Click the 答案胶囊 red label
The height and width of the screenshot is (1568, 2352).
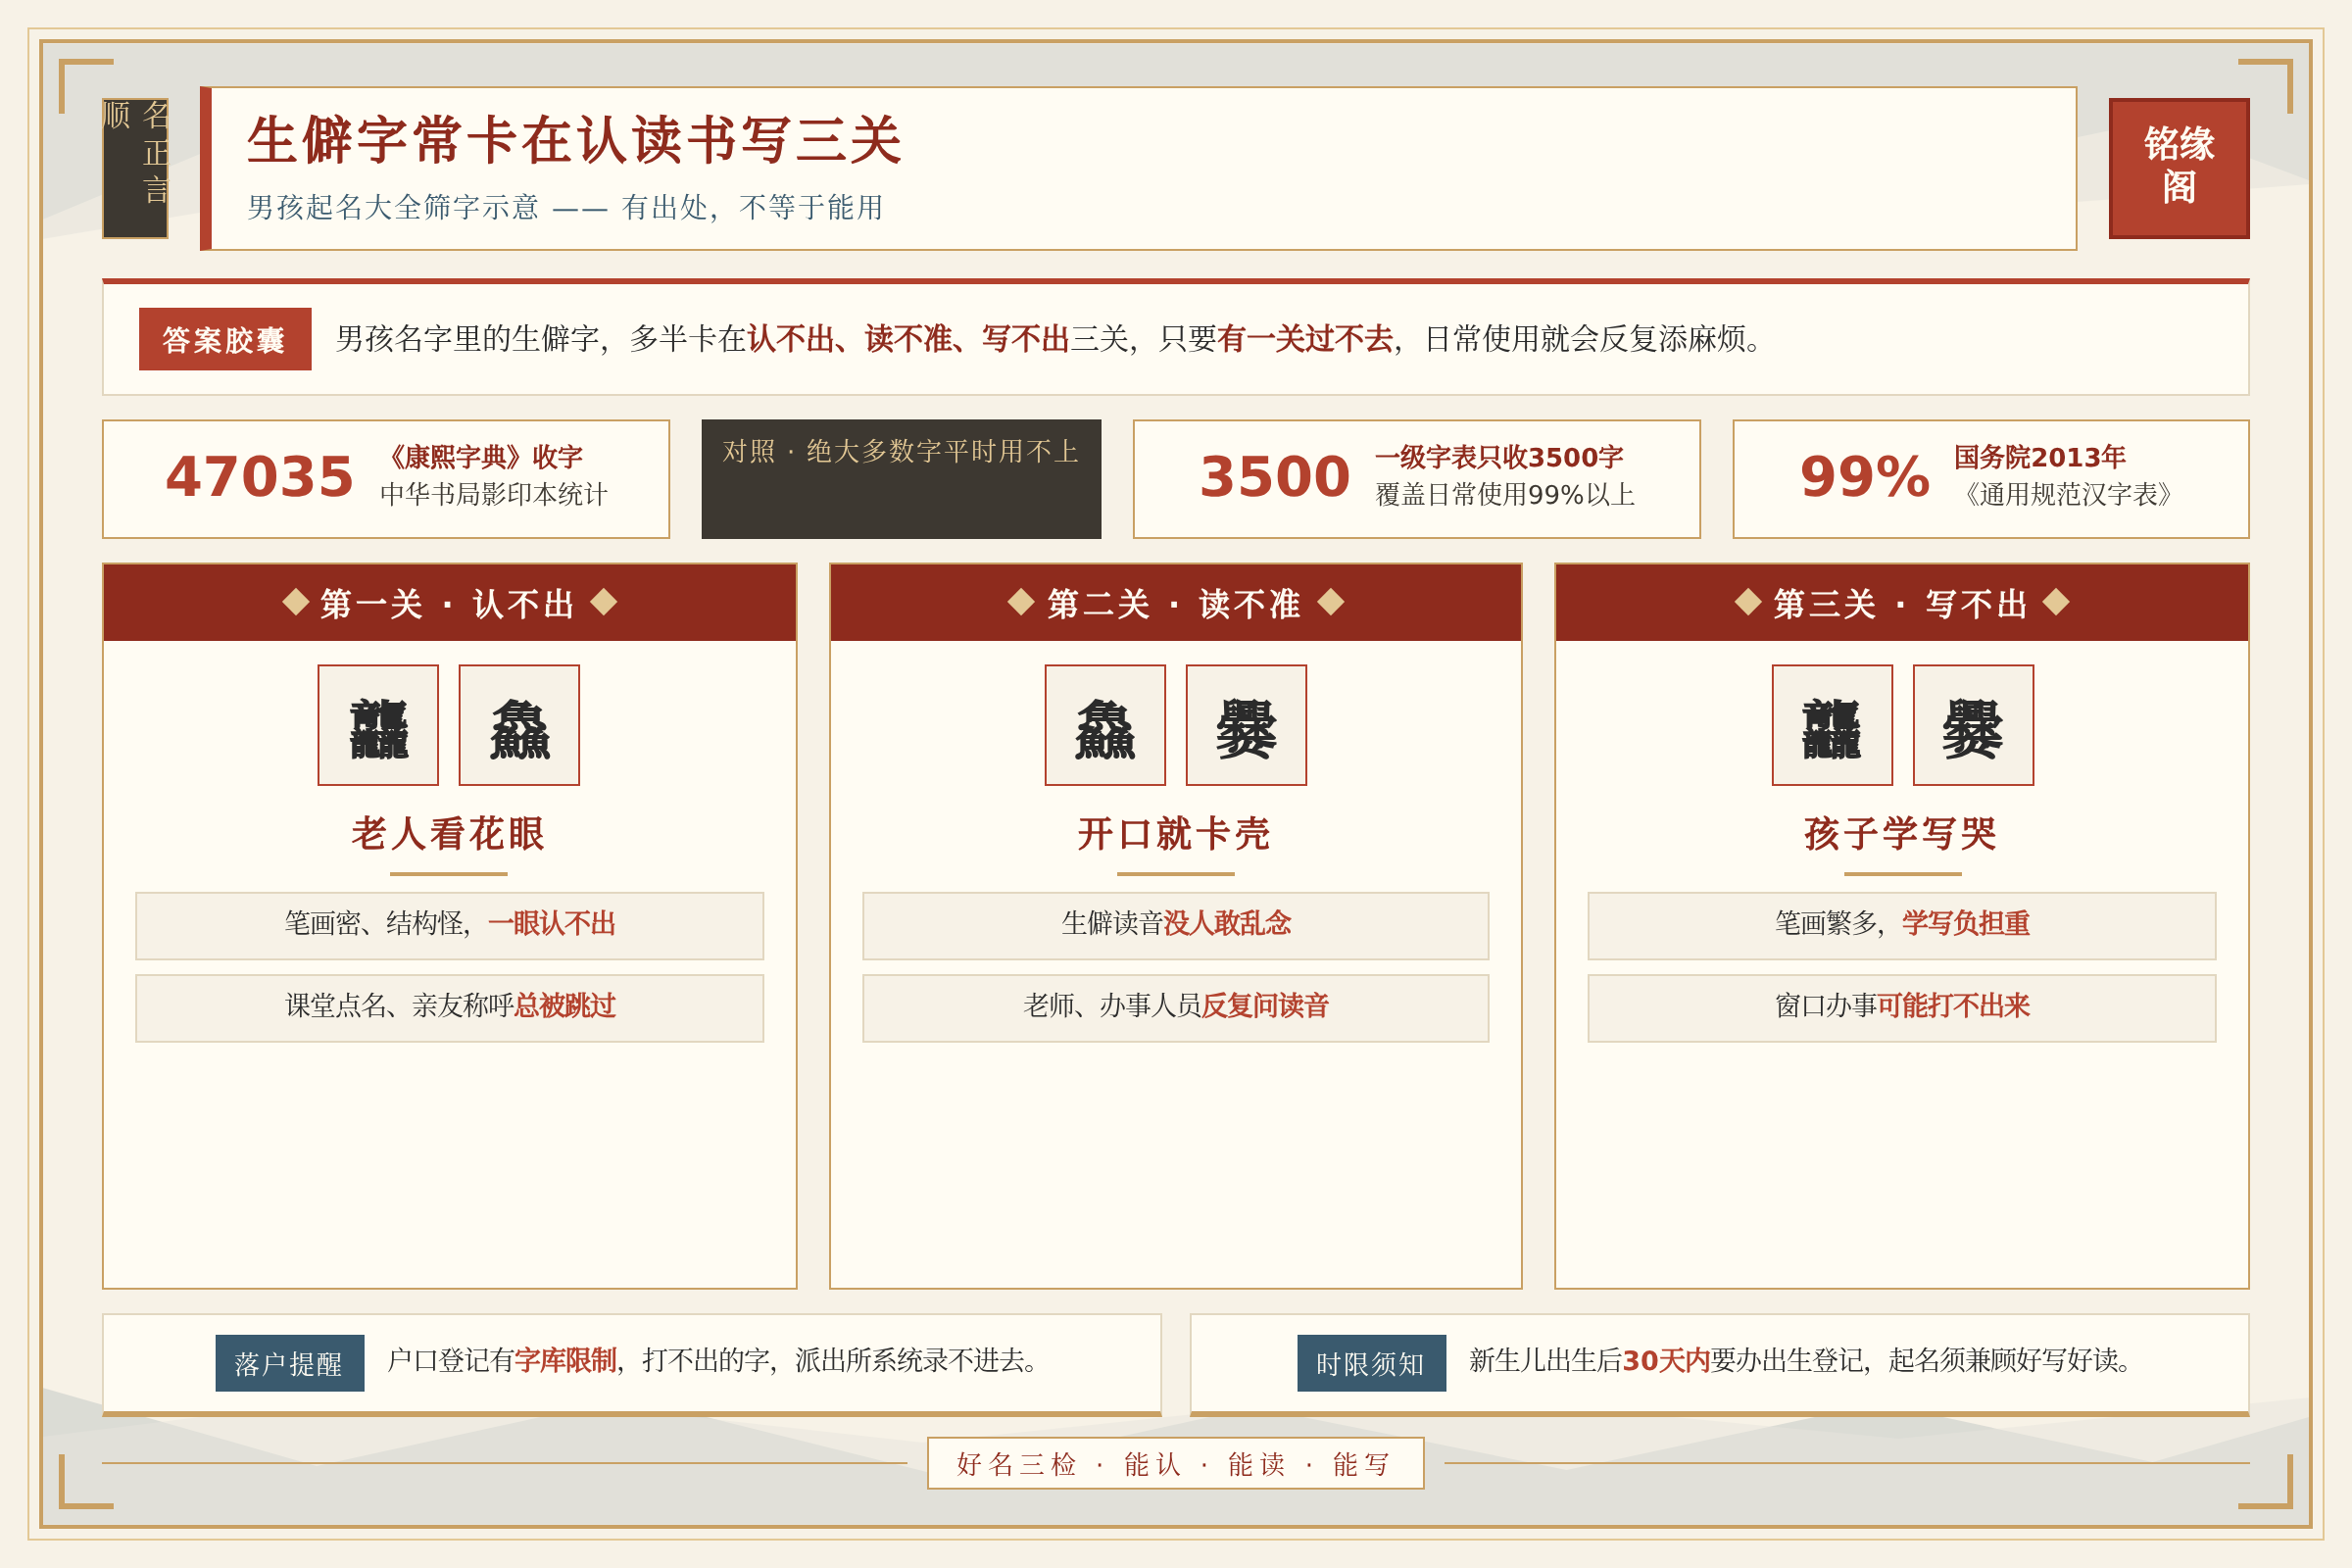point(225,339)
